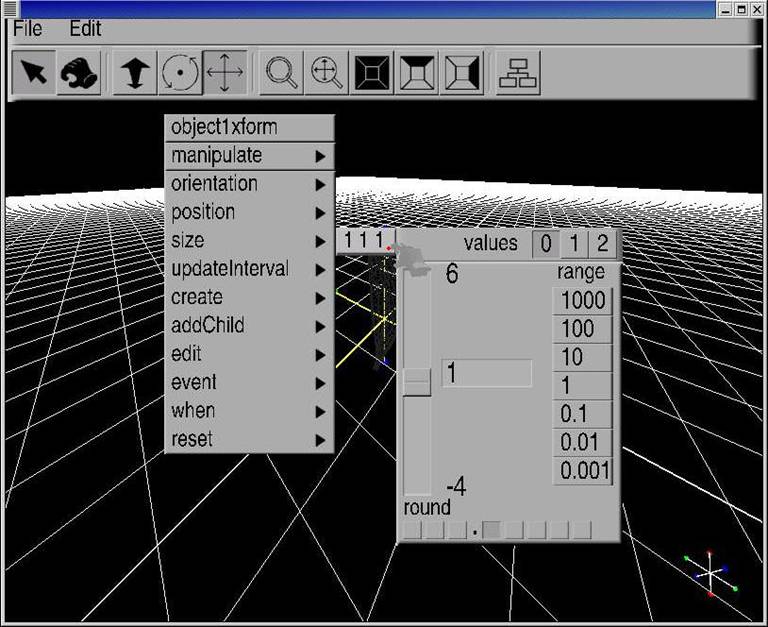Pick the four-arrow move tool
This screenshot has height=627, width=768.
225,72
